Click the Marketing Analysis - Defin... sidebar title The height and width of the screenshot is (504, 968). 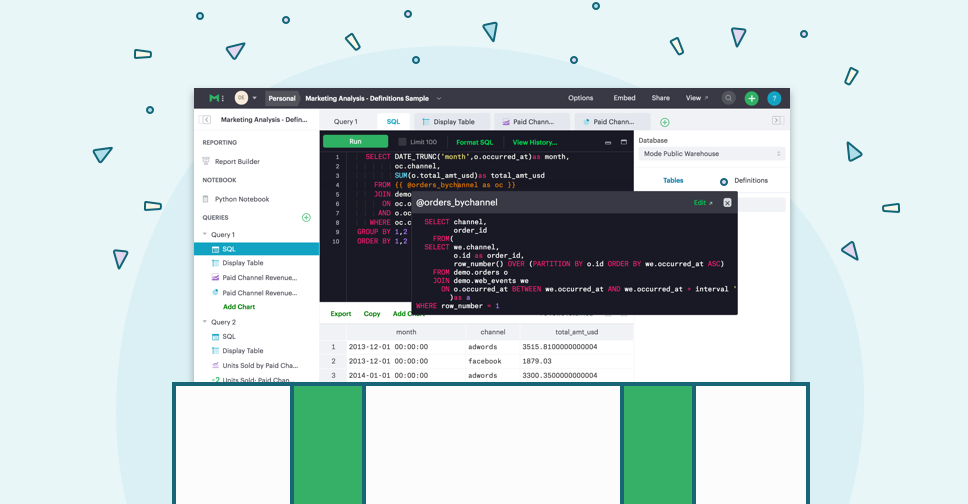pyautogui.click(x=264, y=120)
